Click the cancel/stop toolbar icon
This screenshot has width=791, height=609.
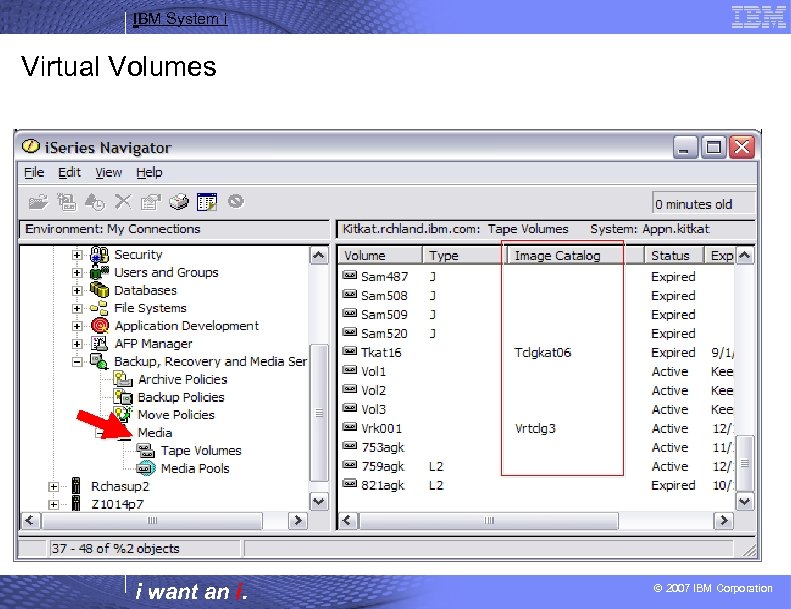pyautogui.click(x=236, y=201)
